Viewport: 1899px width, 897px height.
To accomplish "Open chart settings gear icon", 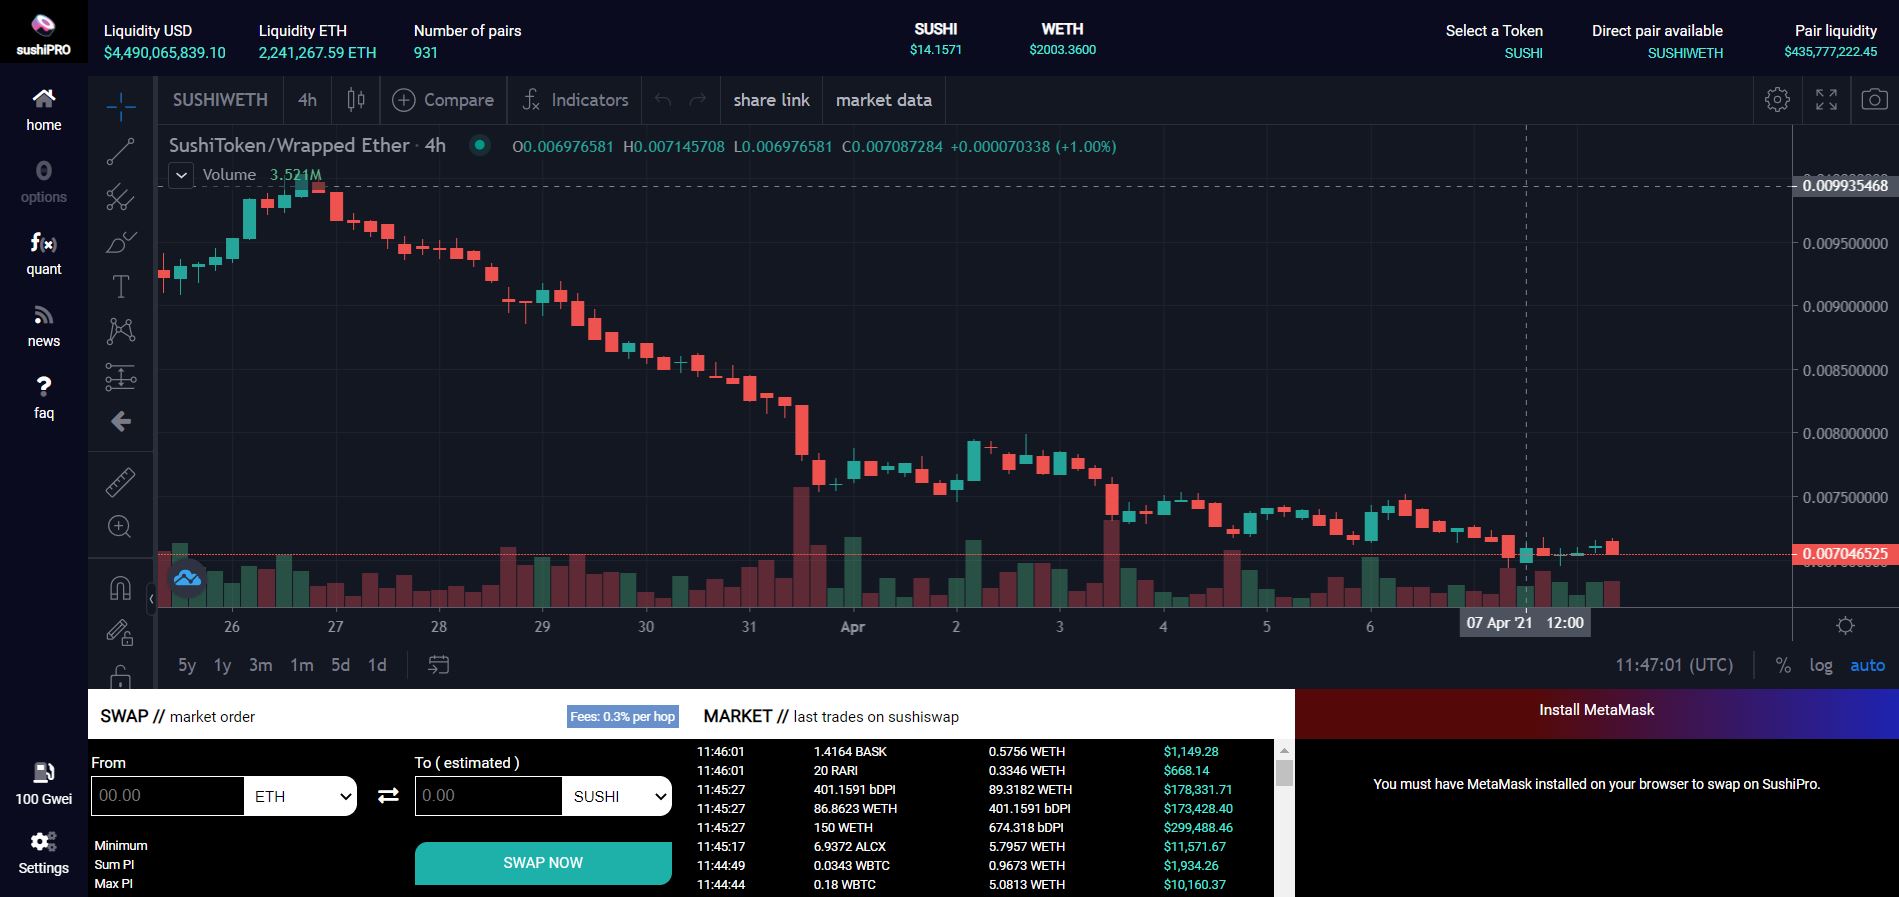I will point(1777,100).
